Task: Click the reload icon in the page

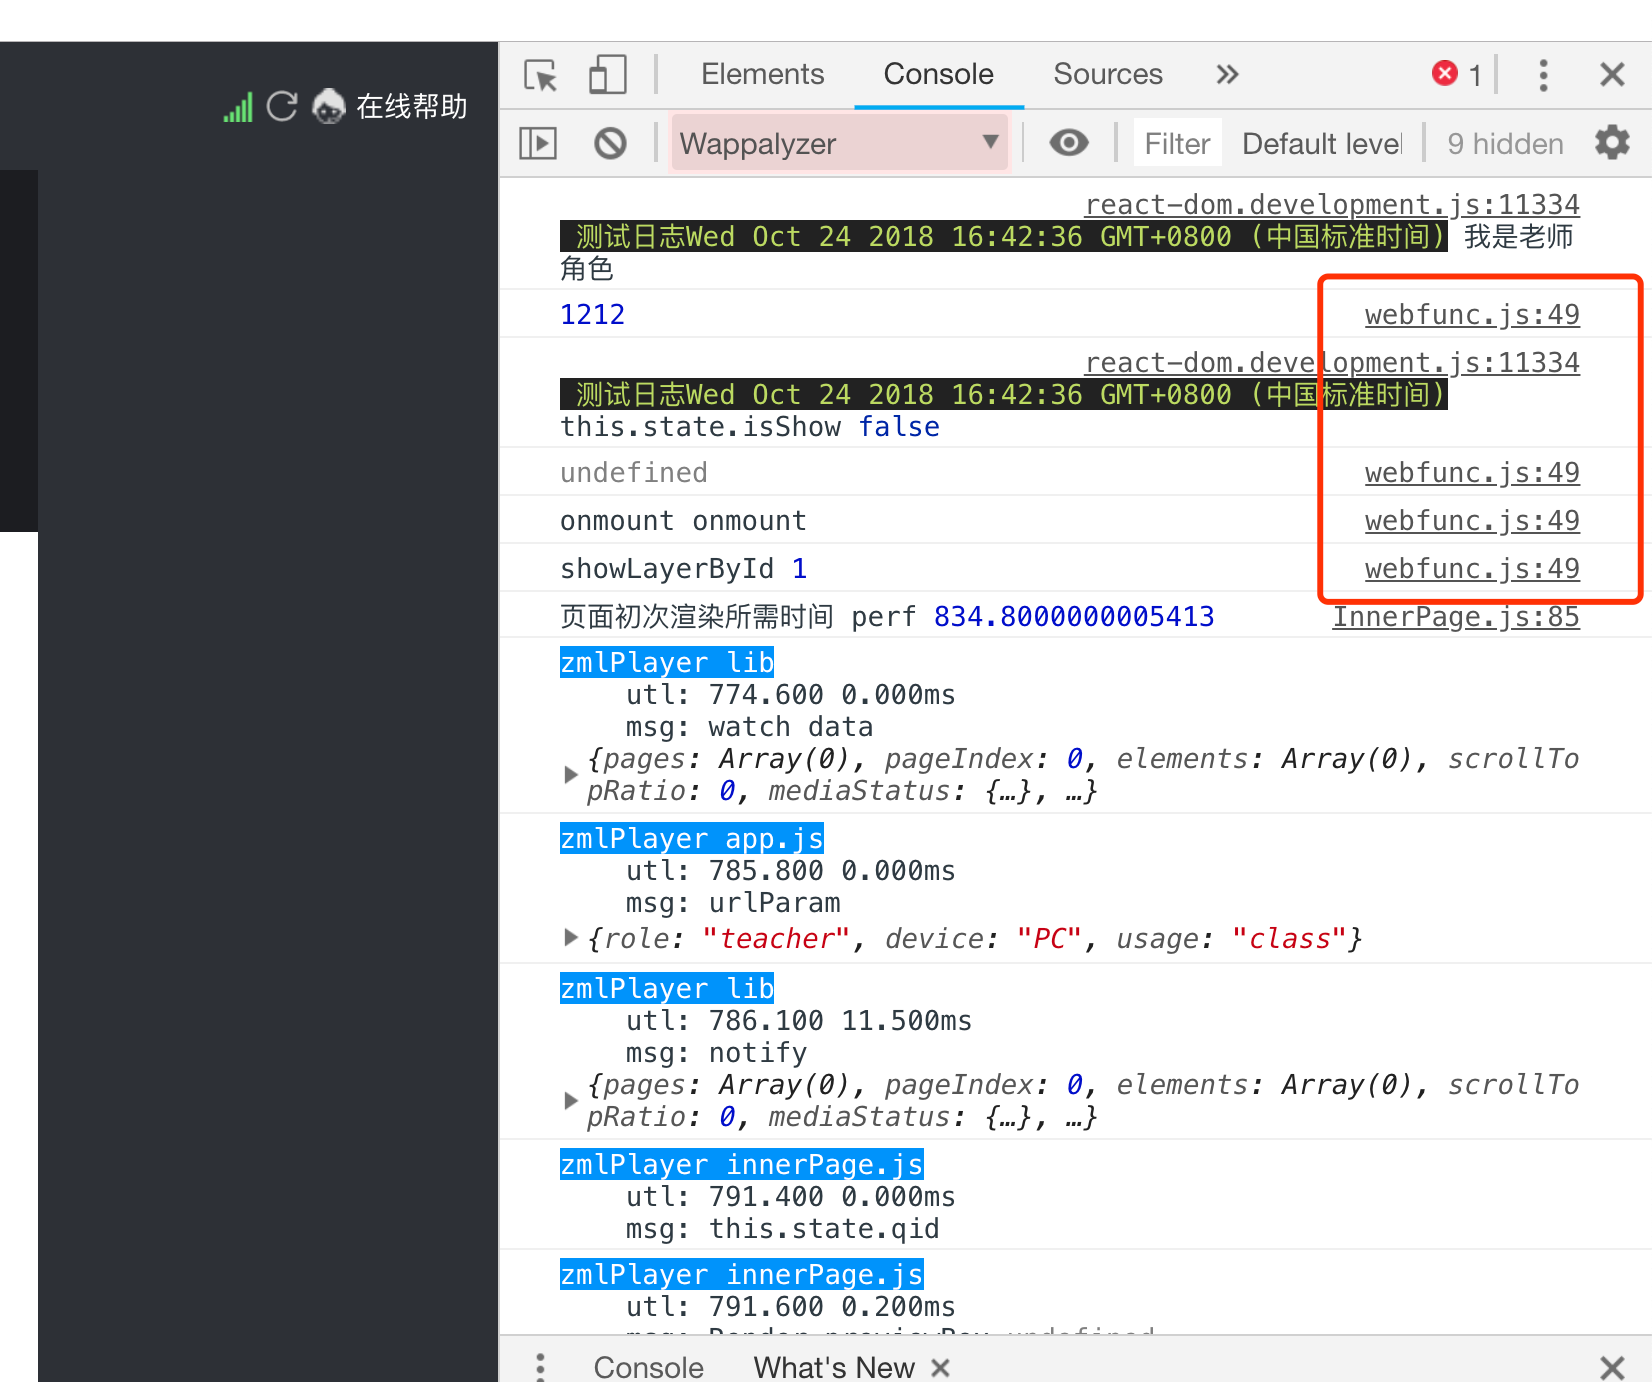Action: click(282, 106)
